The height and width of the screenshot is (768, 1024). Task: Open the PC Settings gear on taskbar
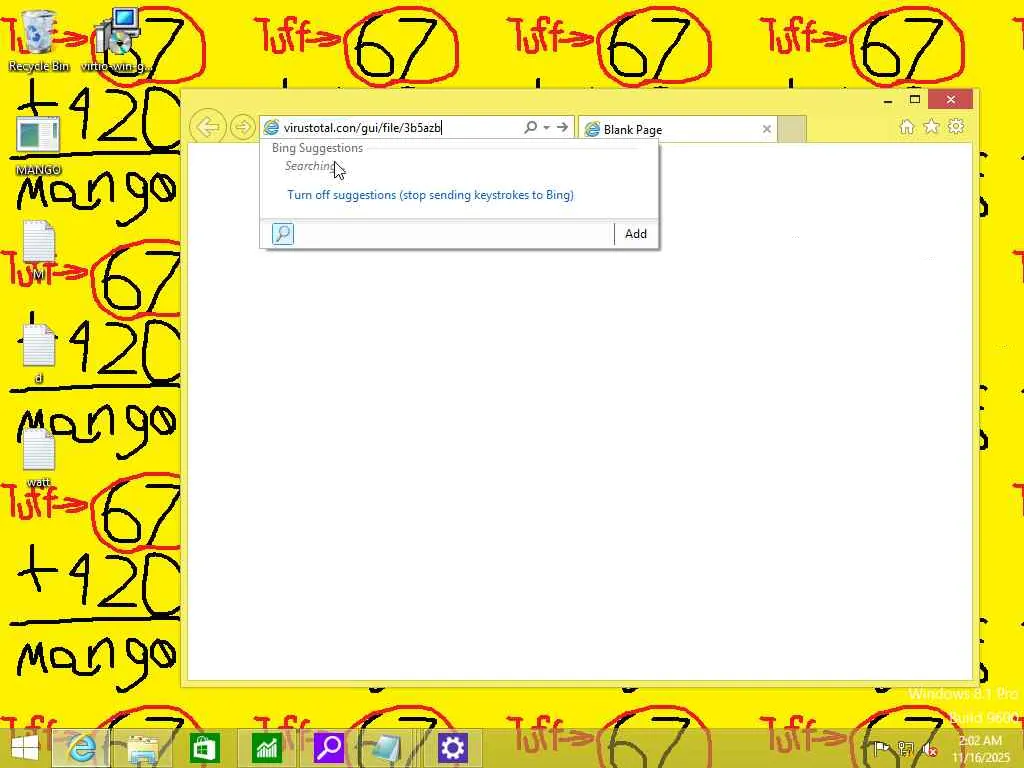(x=453, y=748)
